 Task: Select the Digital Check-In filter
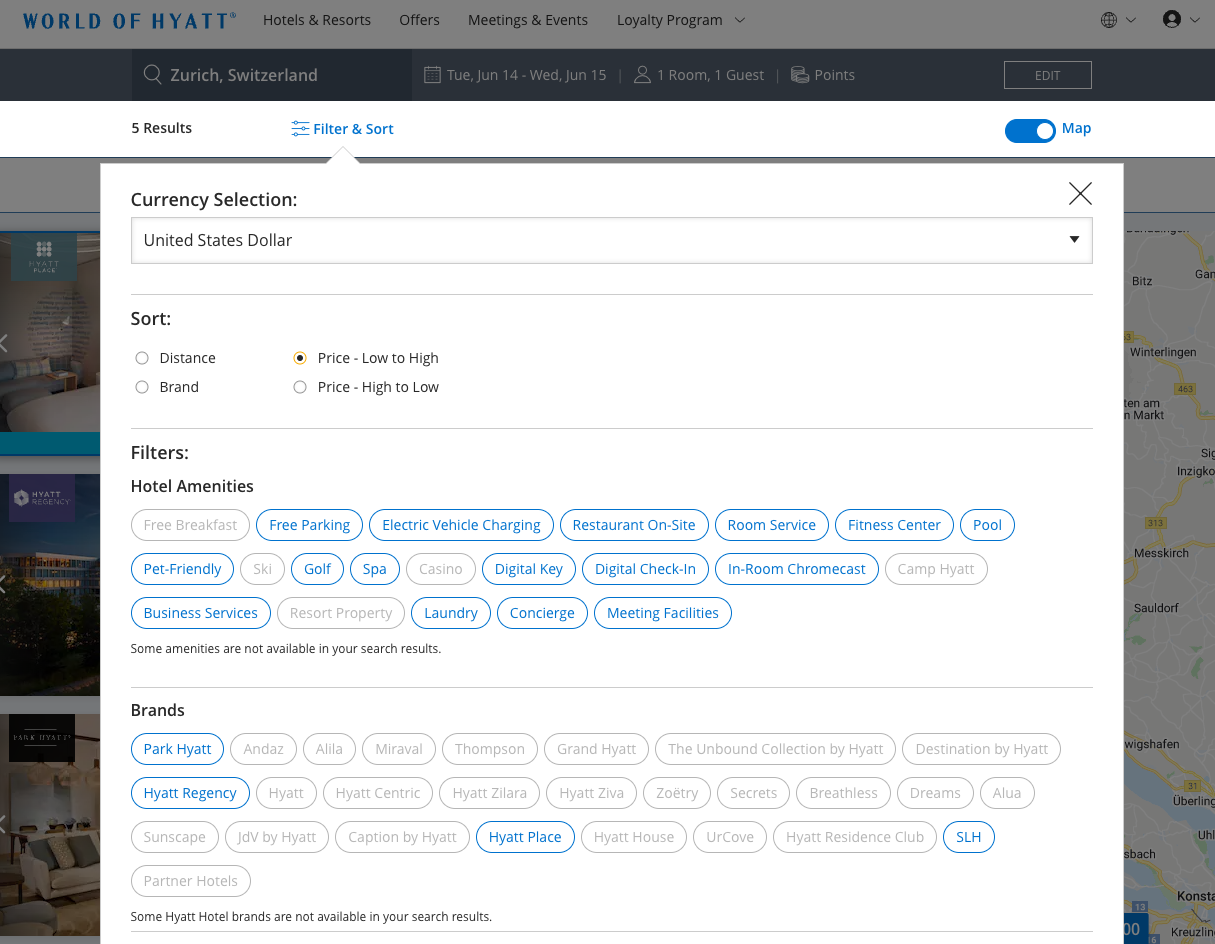tap(645, 569)
